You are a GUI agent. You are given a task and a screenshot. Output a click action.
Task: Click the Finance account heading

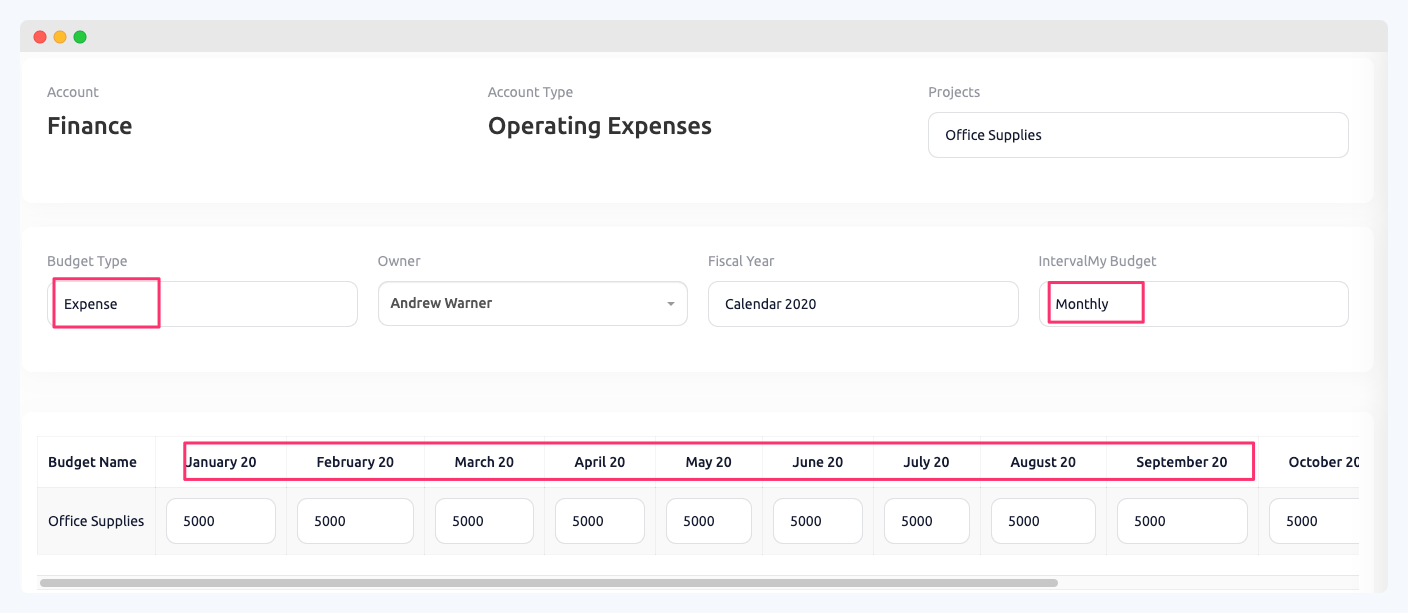(89, 126)
